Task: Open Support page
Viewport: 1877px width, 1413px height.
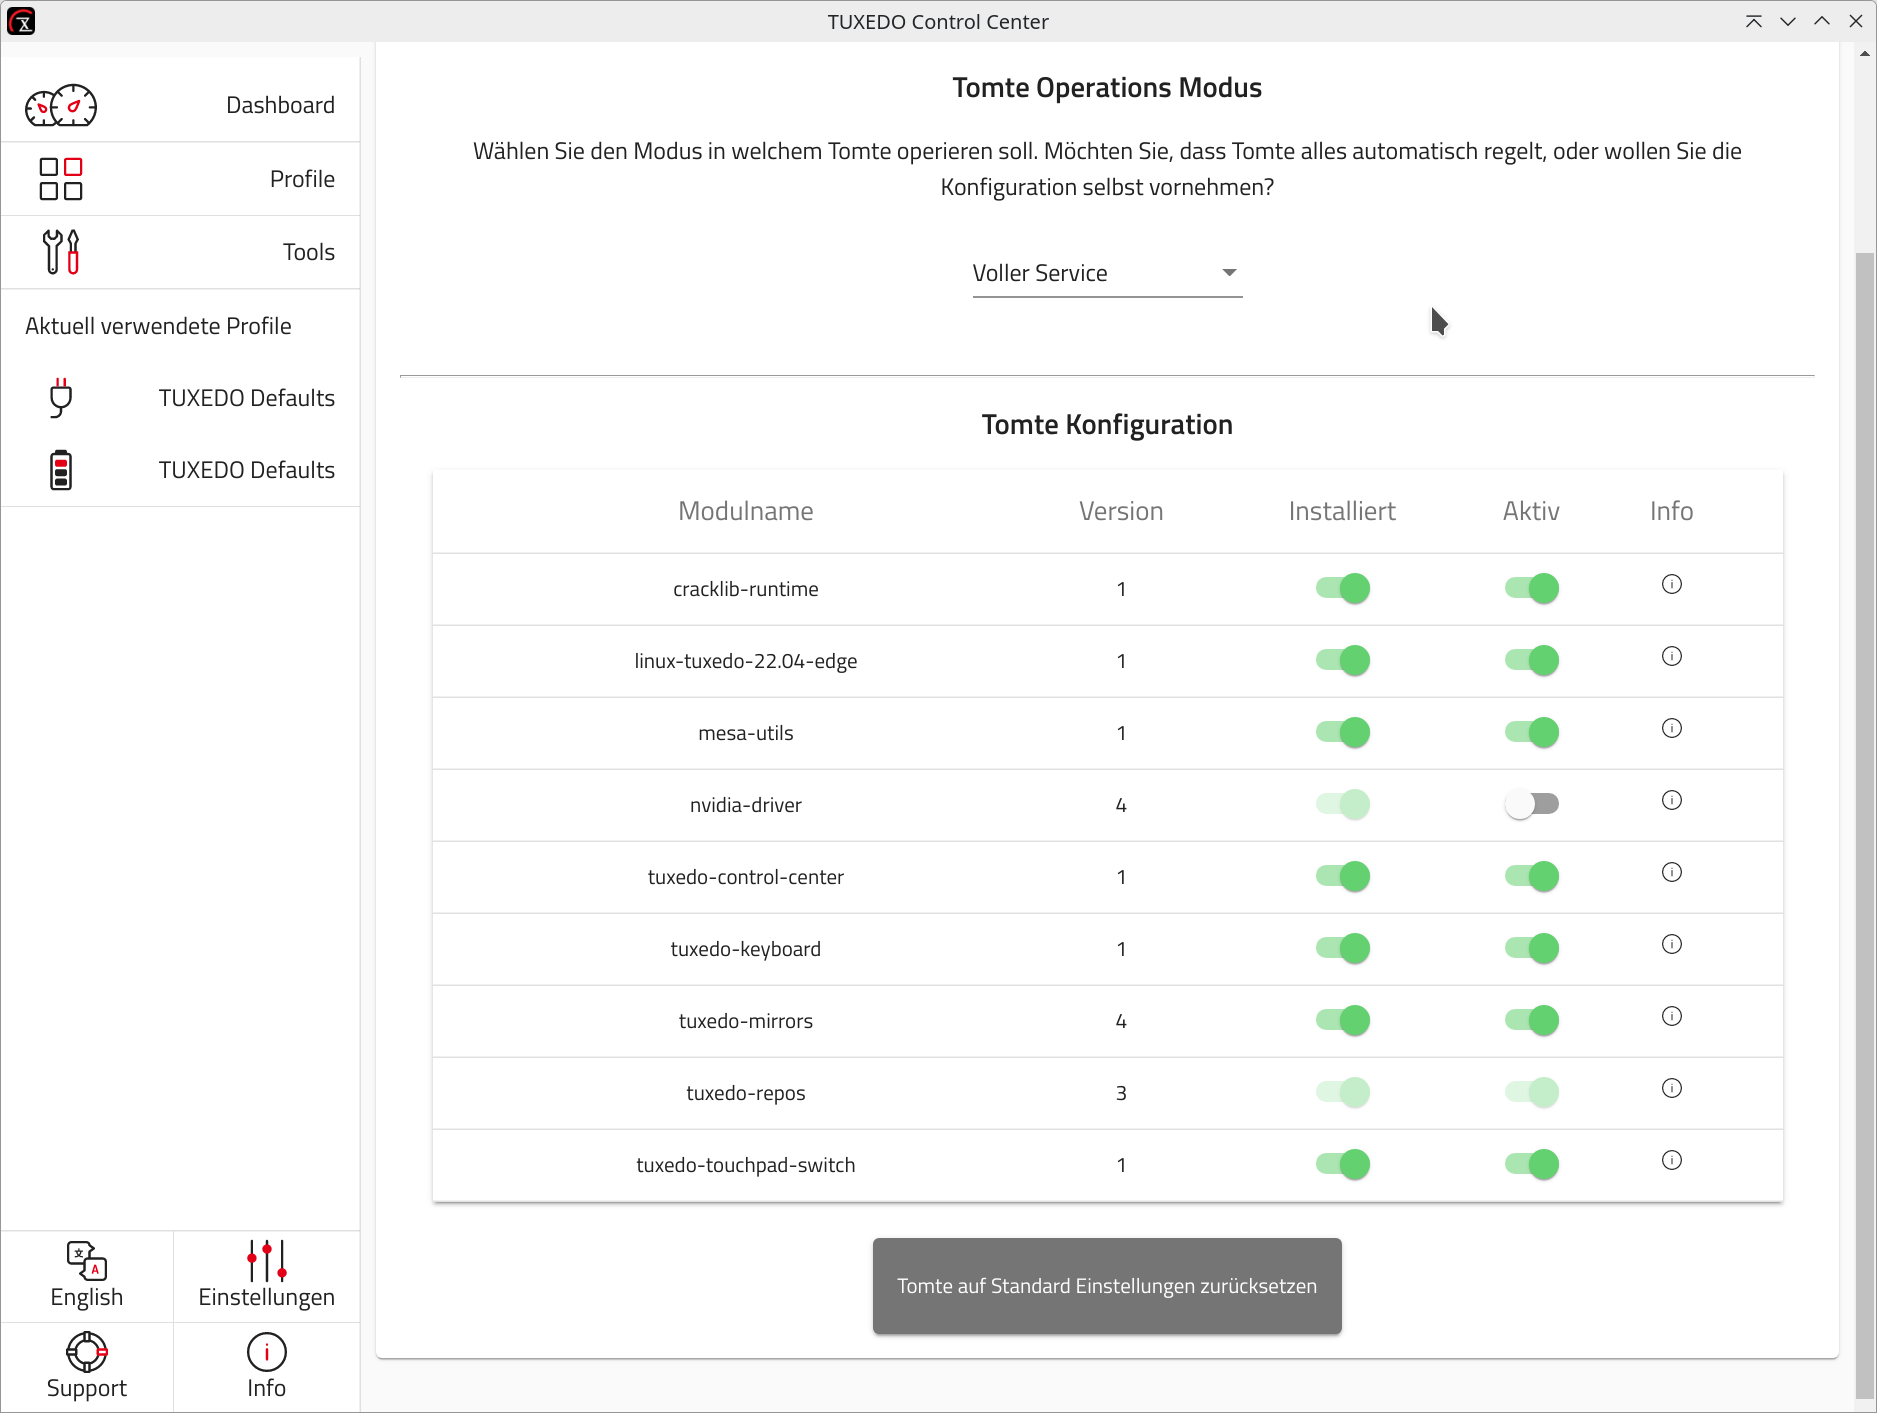Action: pos(87,1367)
